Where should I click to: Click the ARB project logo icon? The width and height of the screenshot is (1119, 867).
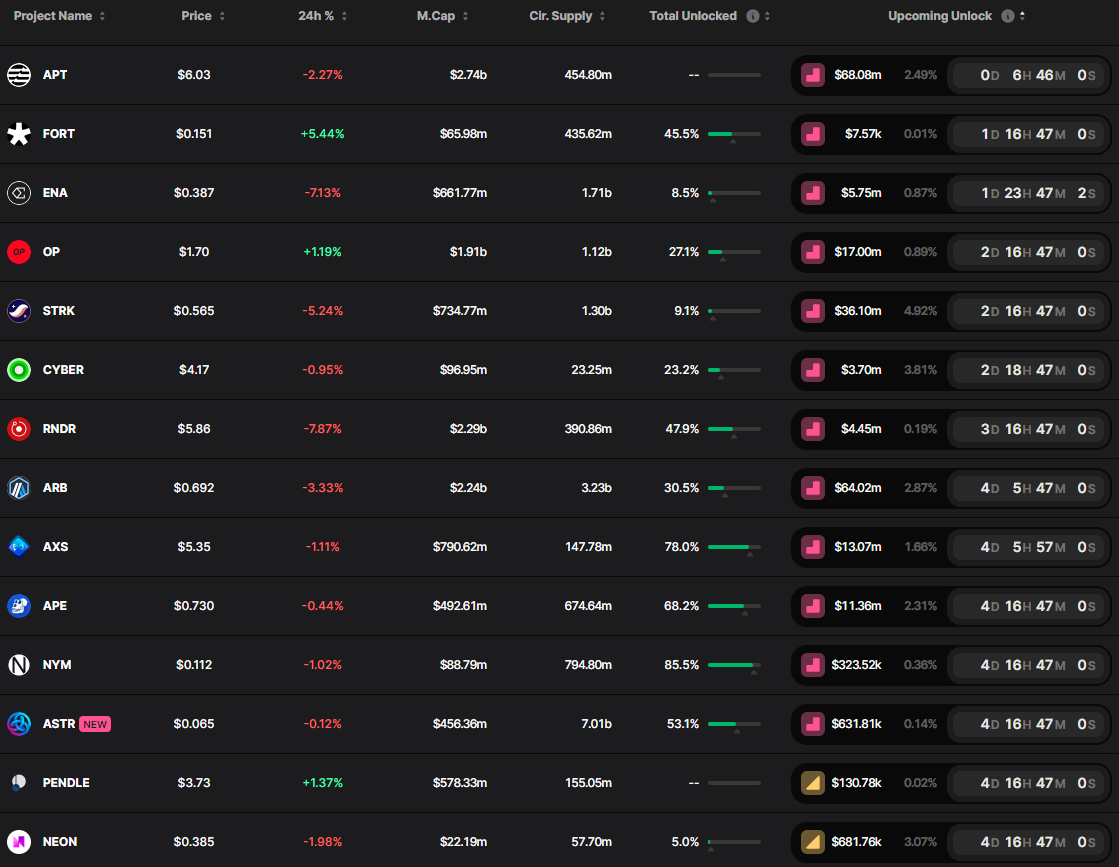(19, 488)
